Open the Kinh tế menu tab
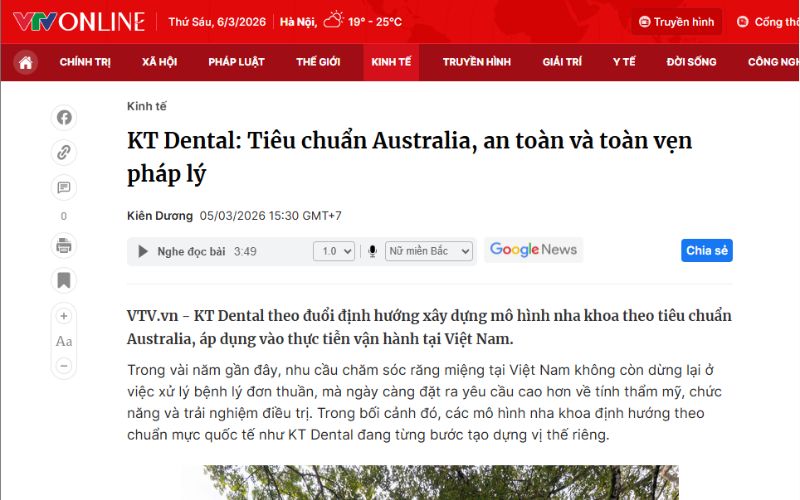800x500 pixels. (391, 62)
